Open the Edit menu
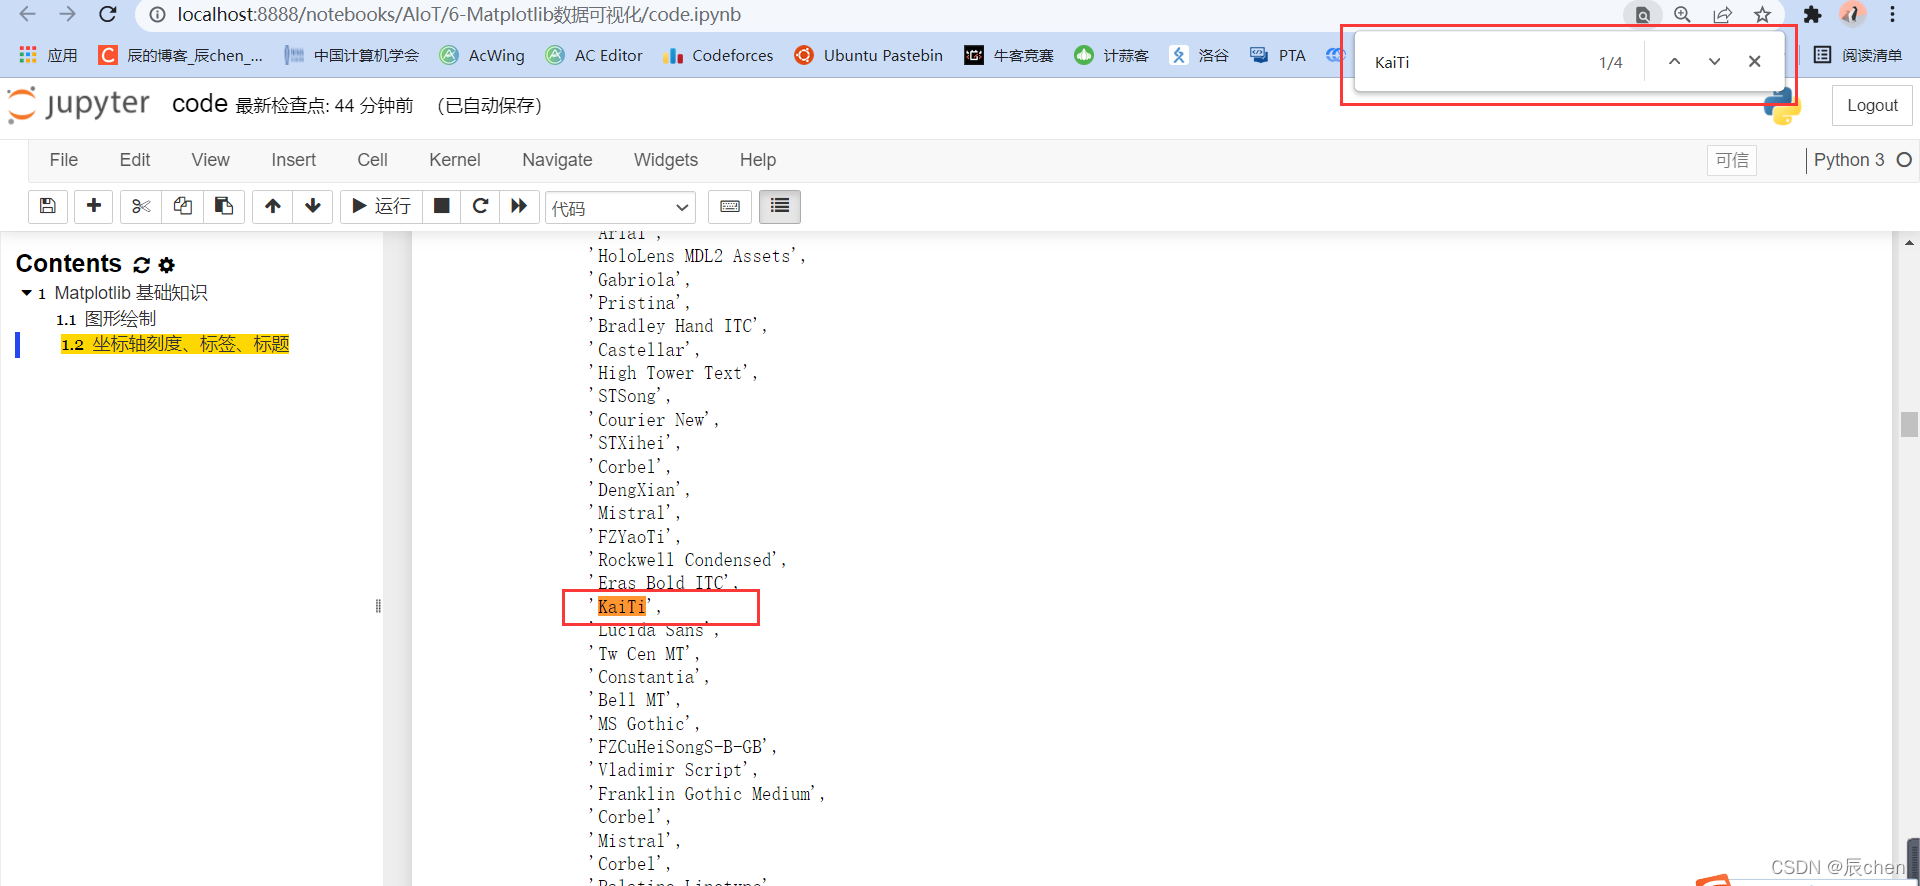 click(135, 160)
